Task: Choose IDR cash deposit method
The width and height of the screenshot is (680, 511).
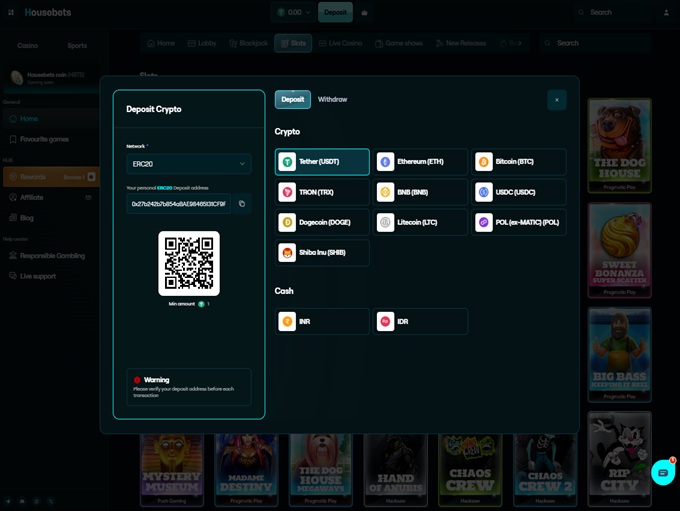Action: 421,322
